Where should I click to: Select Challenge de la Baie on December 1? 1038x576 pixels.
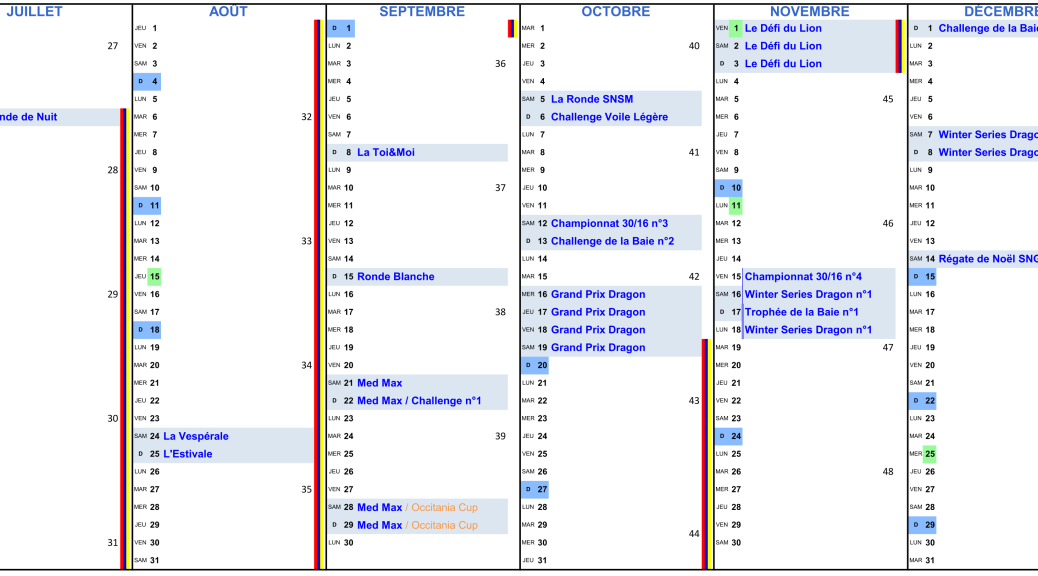(x=988, y=28)
